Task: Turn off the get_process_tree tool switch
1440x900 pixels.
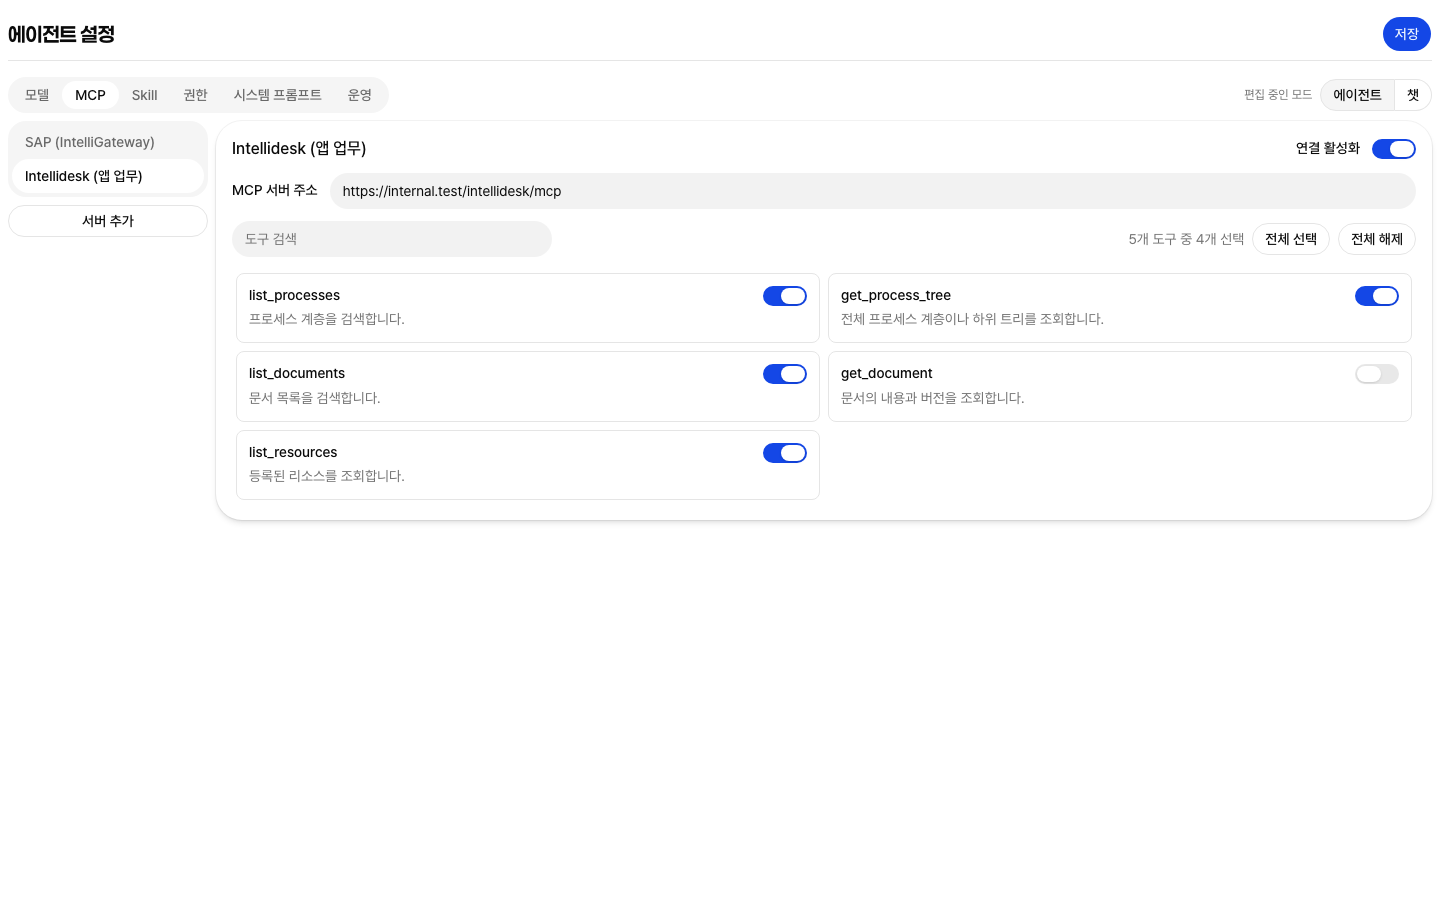Action: coord(1377,296)
